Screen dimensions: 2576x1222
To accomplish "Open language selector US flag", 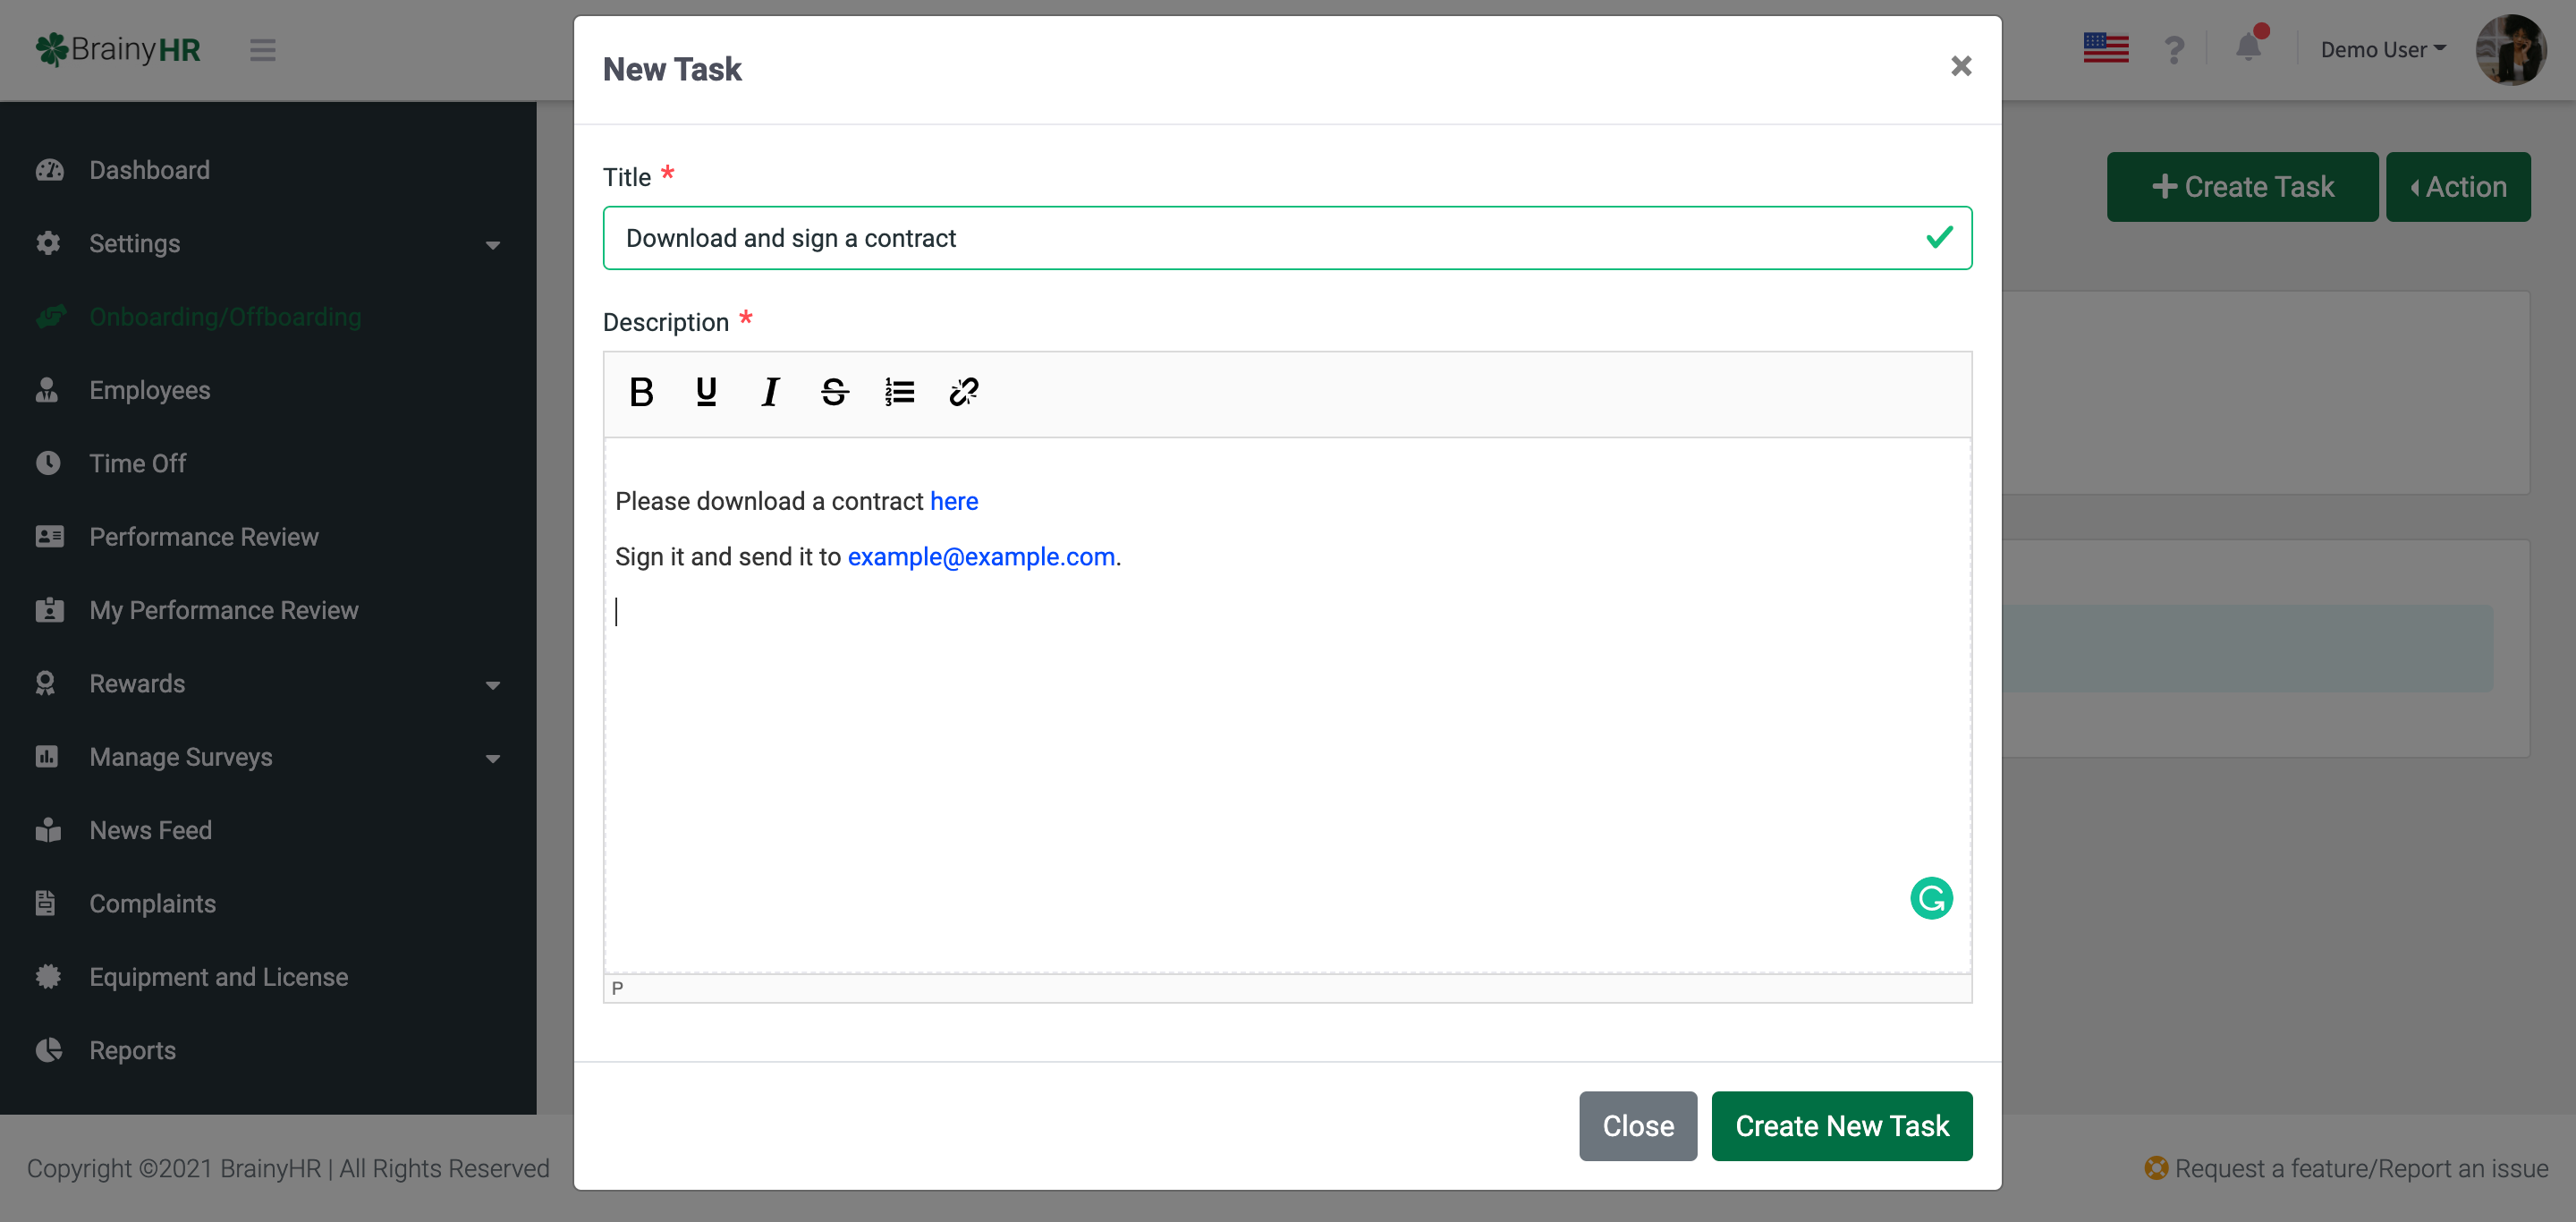I will 2105,48.
